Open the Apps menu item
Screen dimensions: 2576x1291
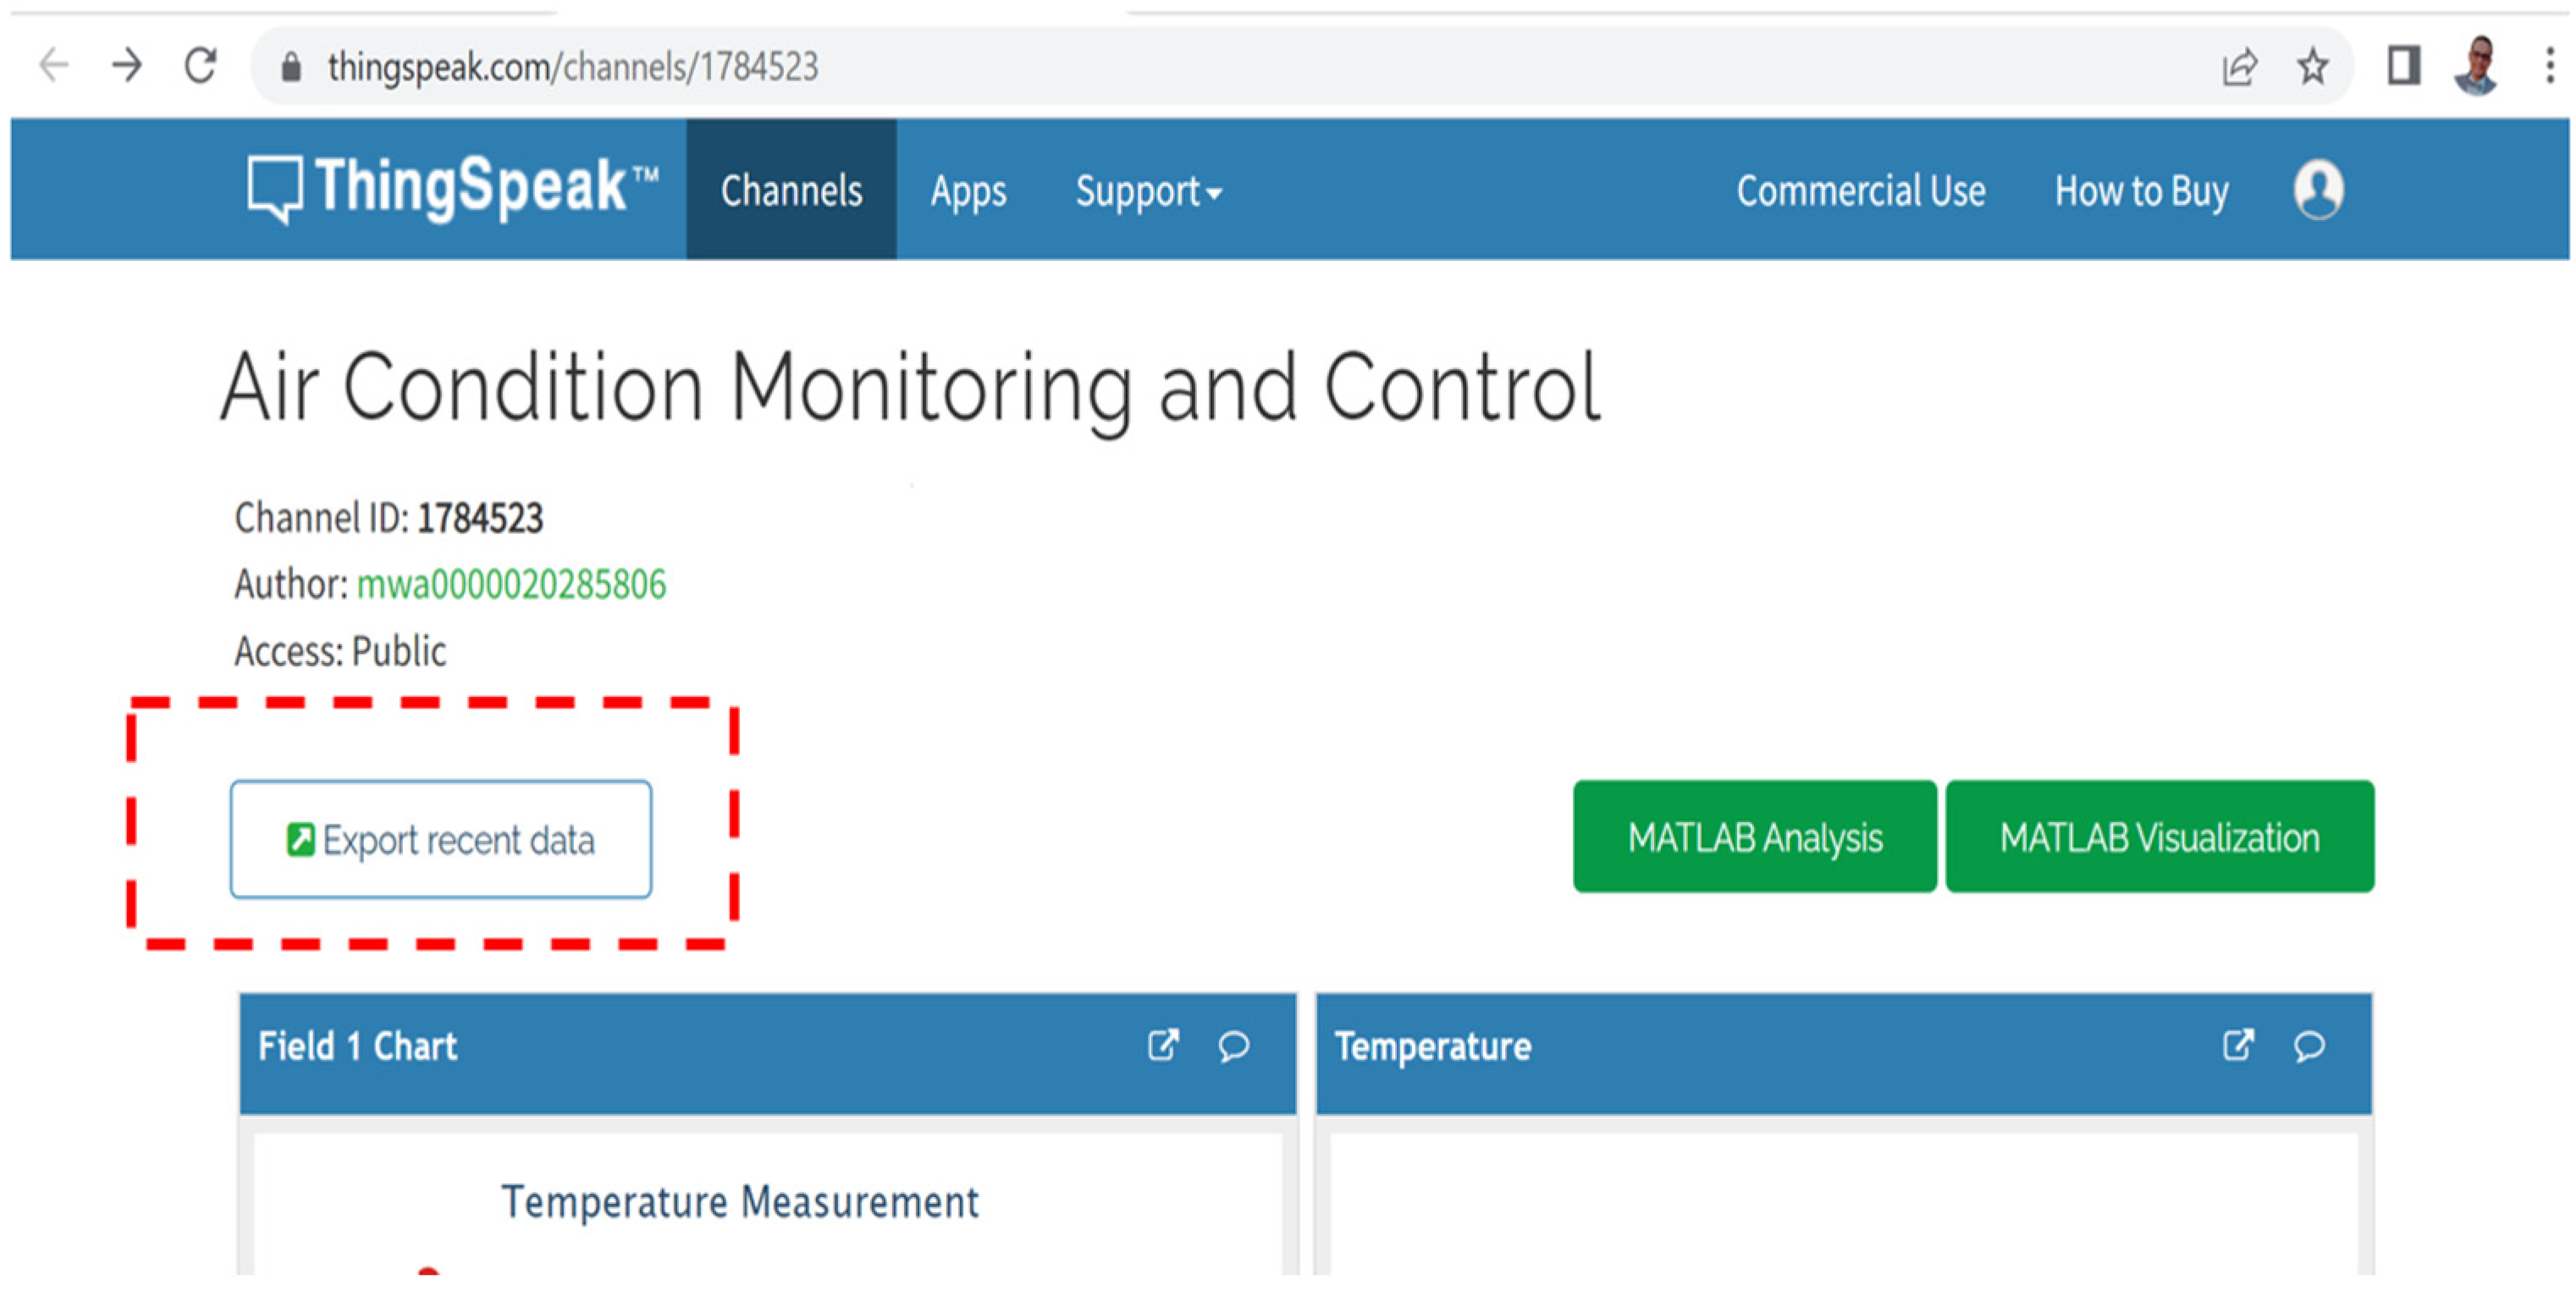pos(968,191)
